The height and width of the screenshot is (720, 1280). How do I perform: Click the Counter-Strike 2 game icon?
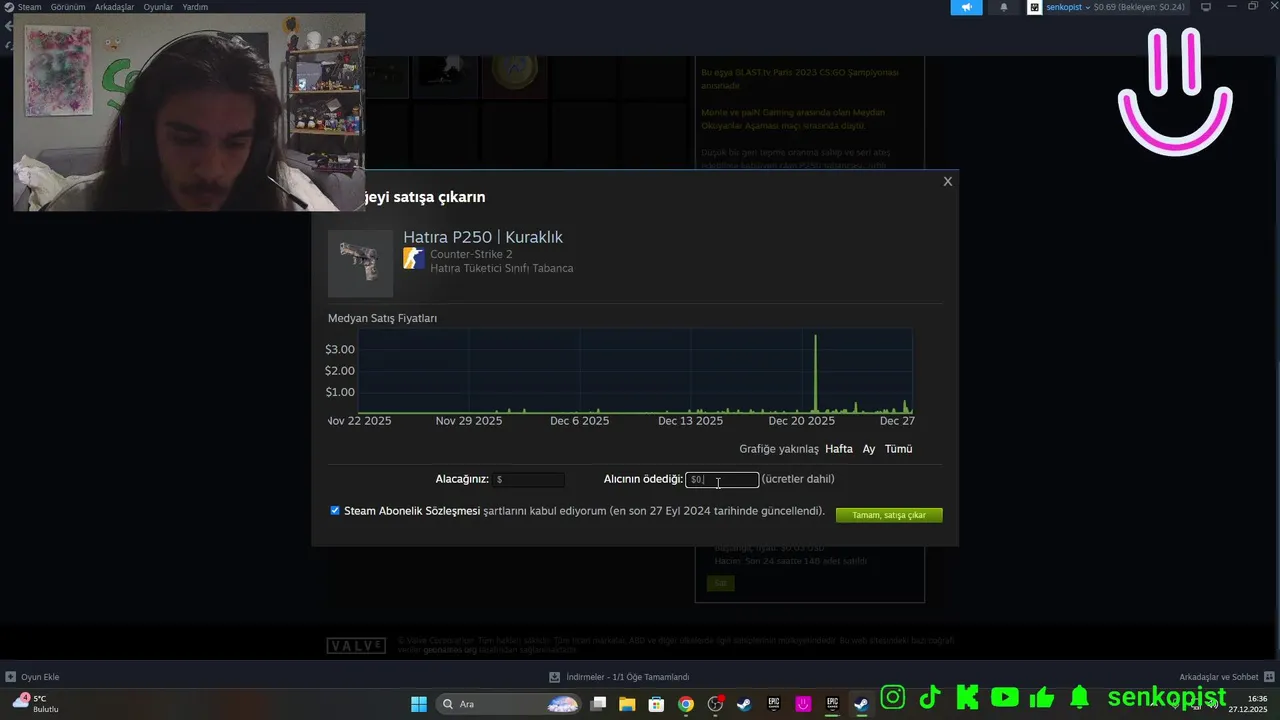point(414,259)
